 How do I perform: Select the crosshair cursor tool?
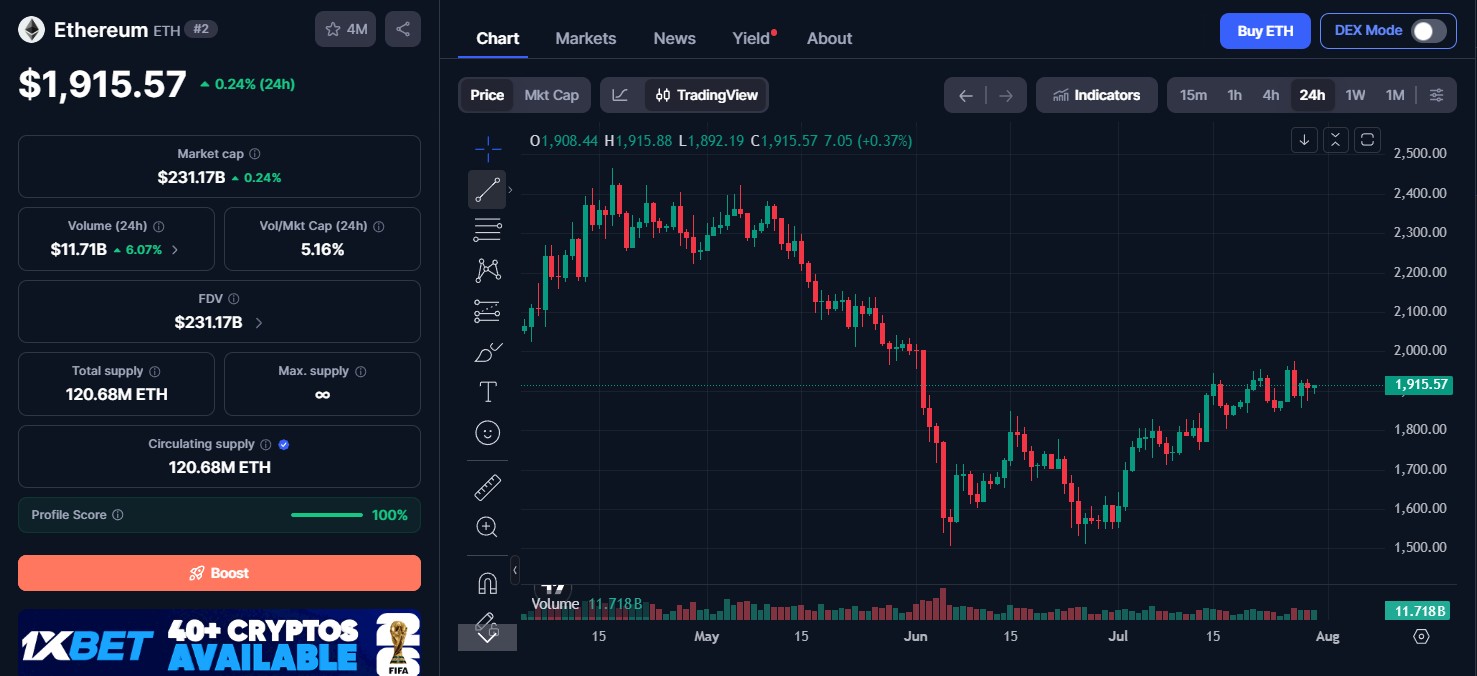point(487,150)
